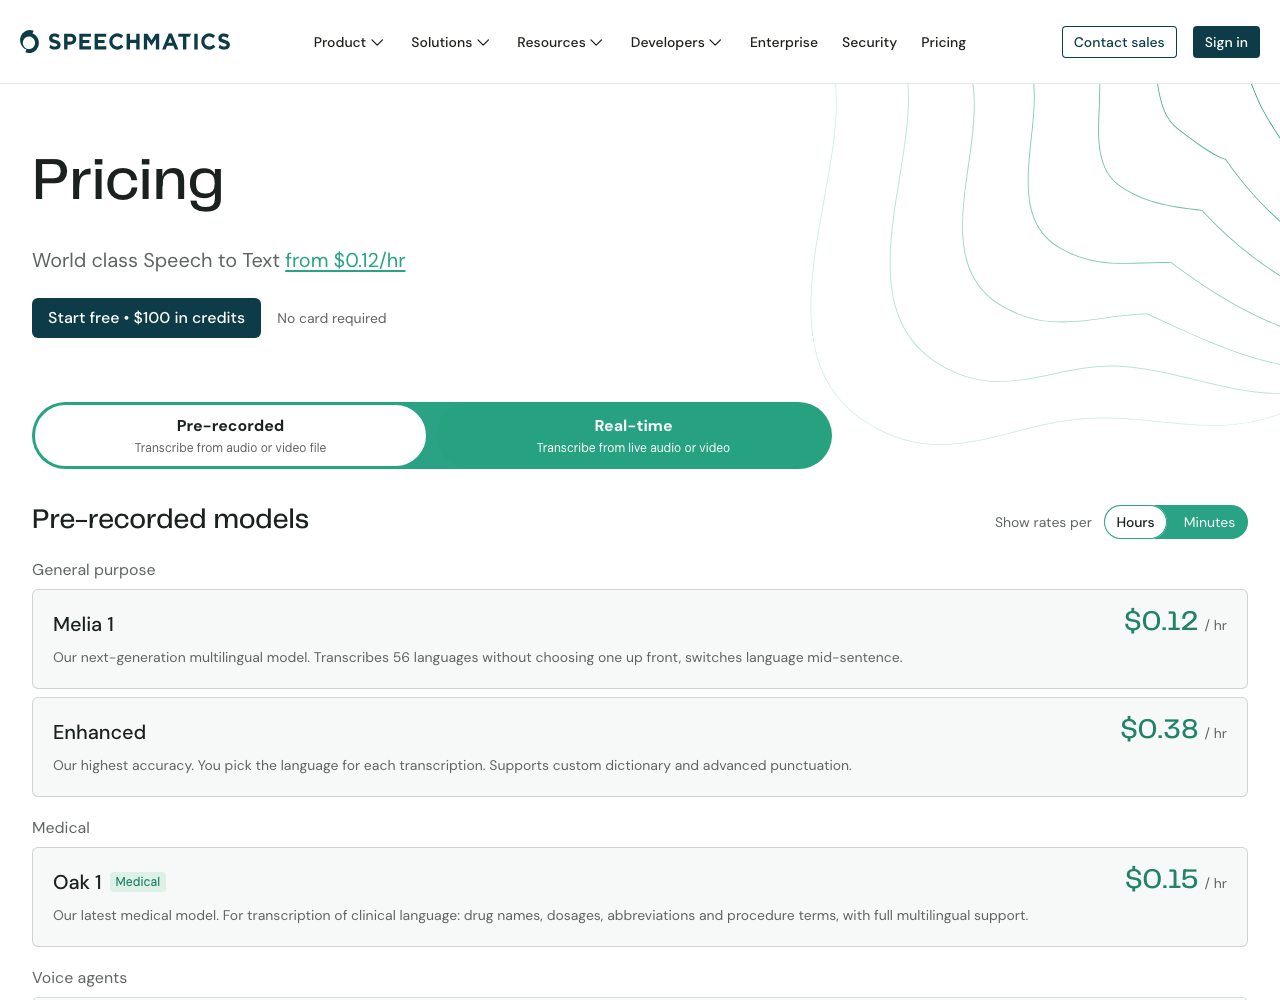
Task: Click the Oak 1 model name
Action: [x=77, y=882]
